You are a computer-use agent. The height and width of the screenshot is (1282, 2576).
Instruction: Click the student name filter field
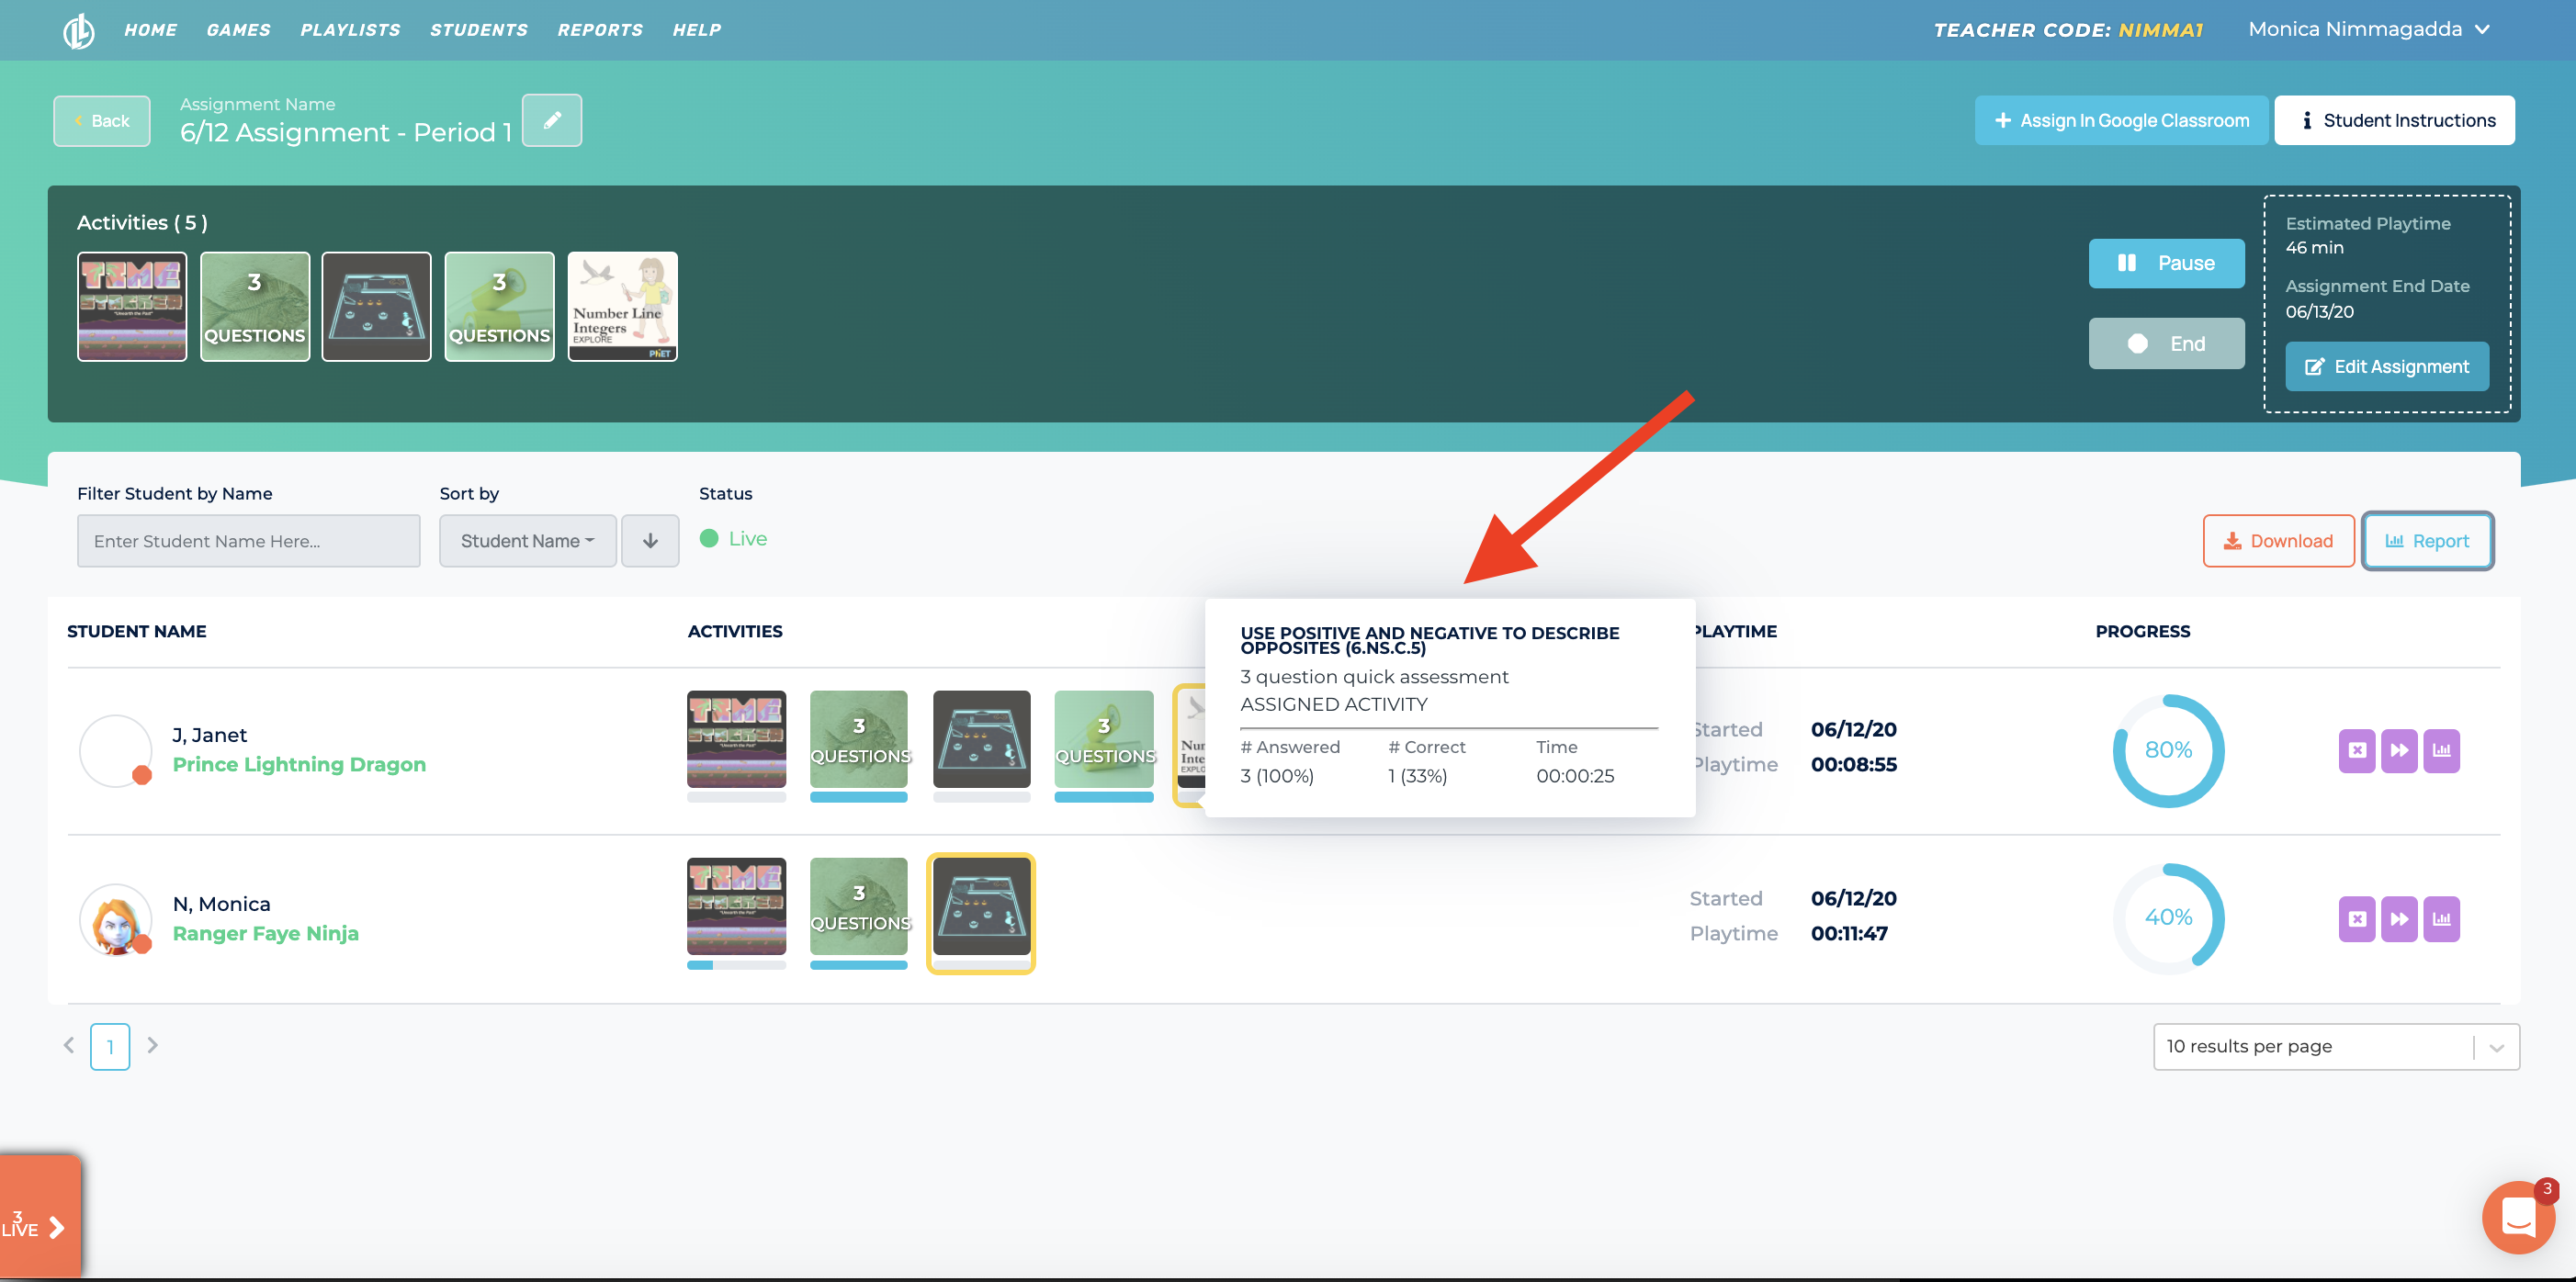[248, 541]
